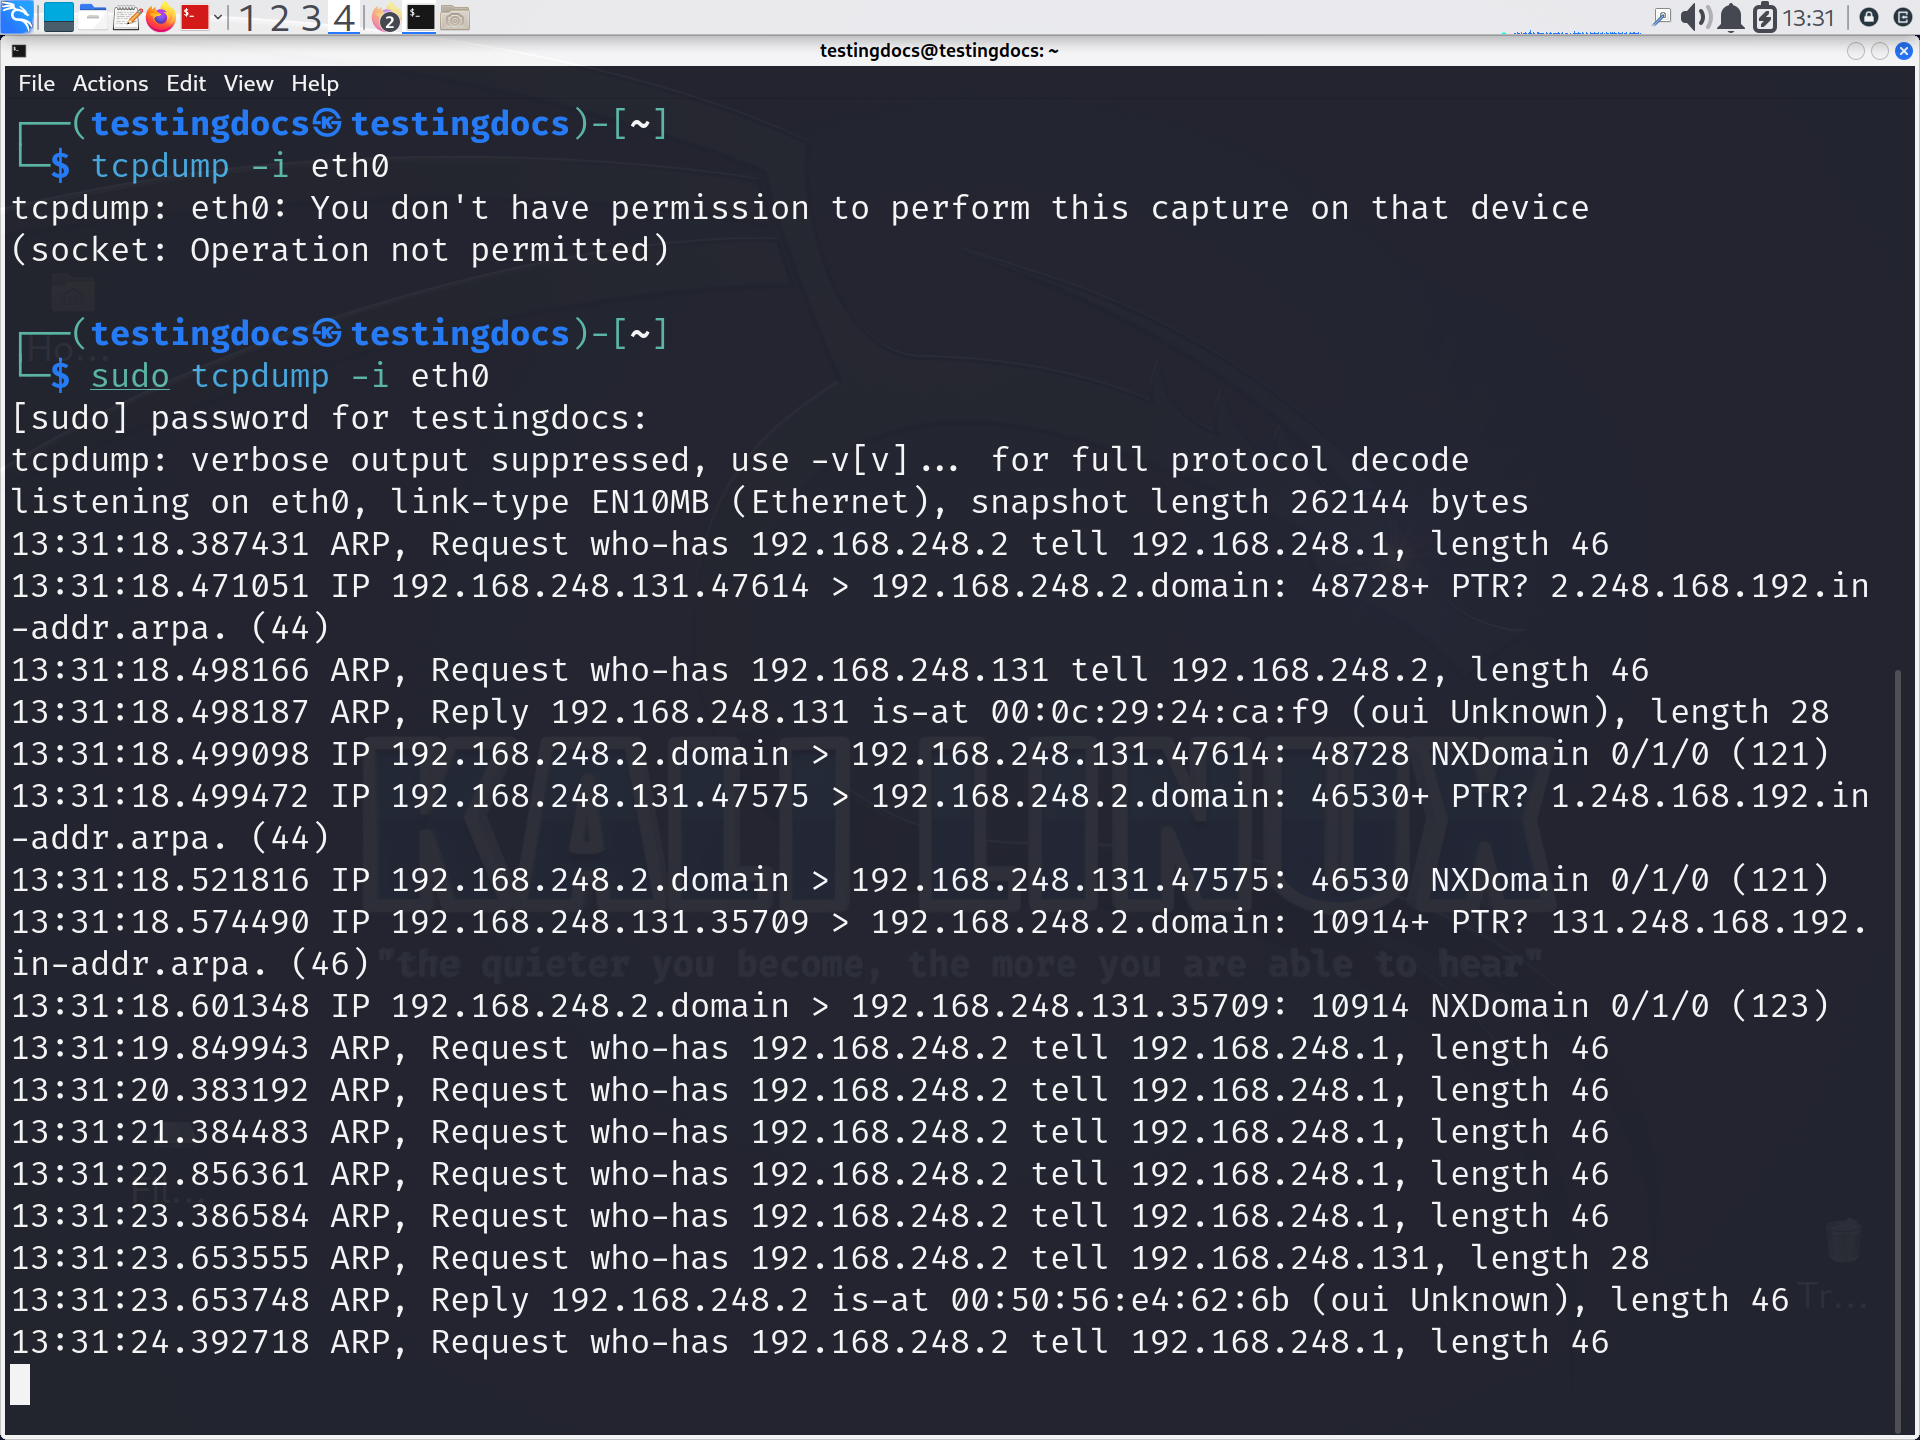Minimize the terminal window

(x=1855, y=51)
